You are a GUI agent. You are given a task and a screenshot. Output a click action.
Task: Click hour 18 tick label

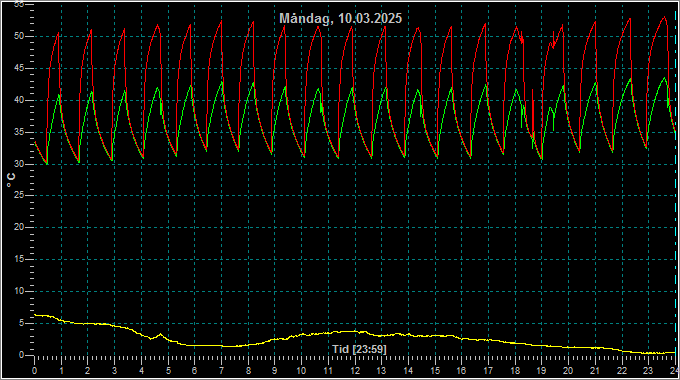pyautogui.click(x=515, y=371)
